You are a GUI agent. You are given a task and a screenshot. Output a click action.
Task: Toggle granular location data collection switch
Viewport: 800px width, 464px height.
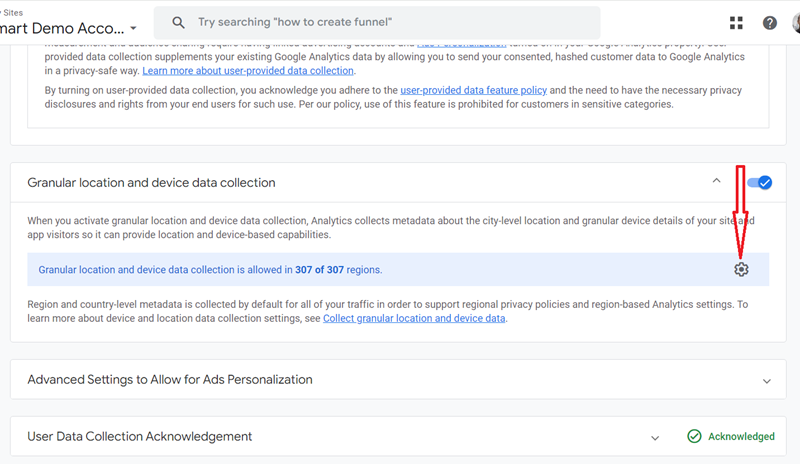[759, 182]
